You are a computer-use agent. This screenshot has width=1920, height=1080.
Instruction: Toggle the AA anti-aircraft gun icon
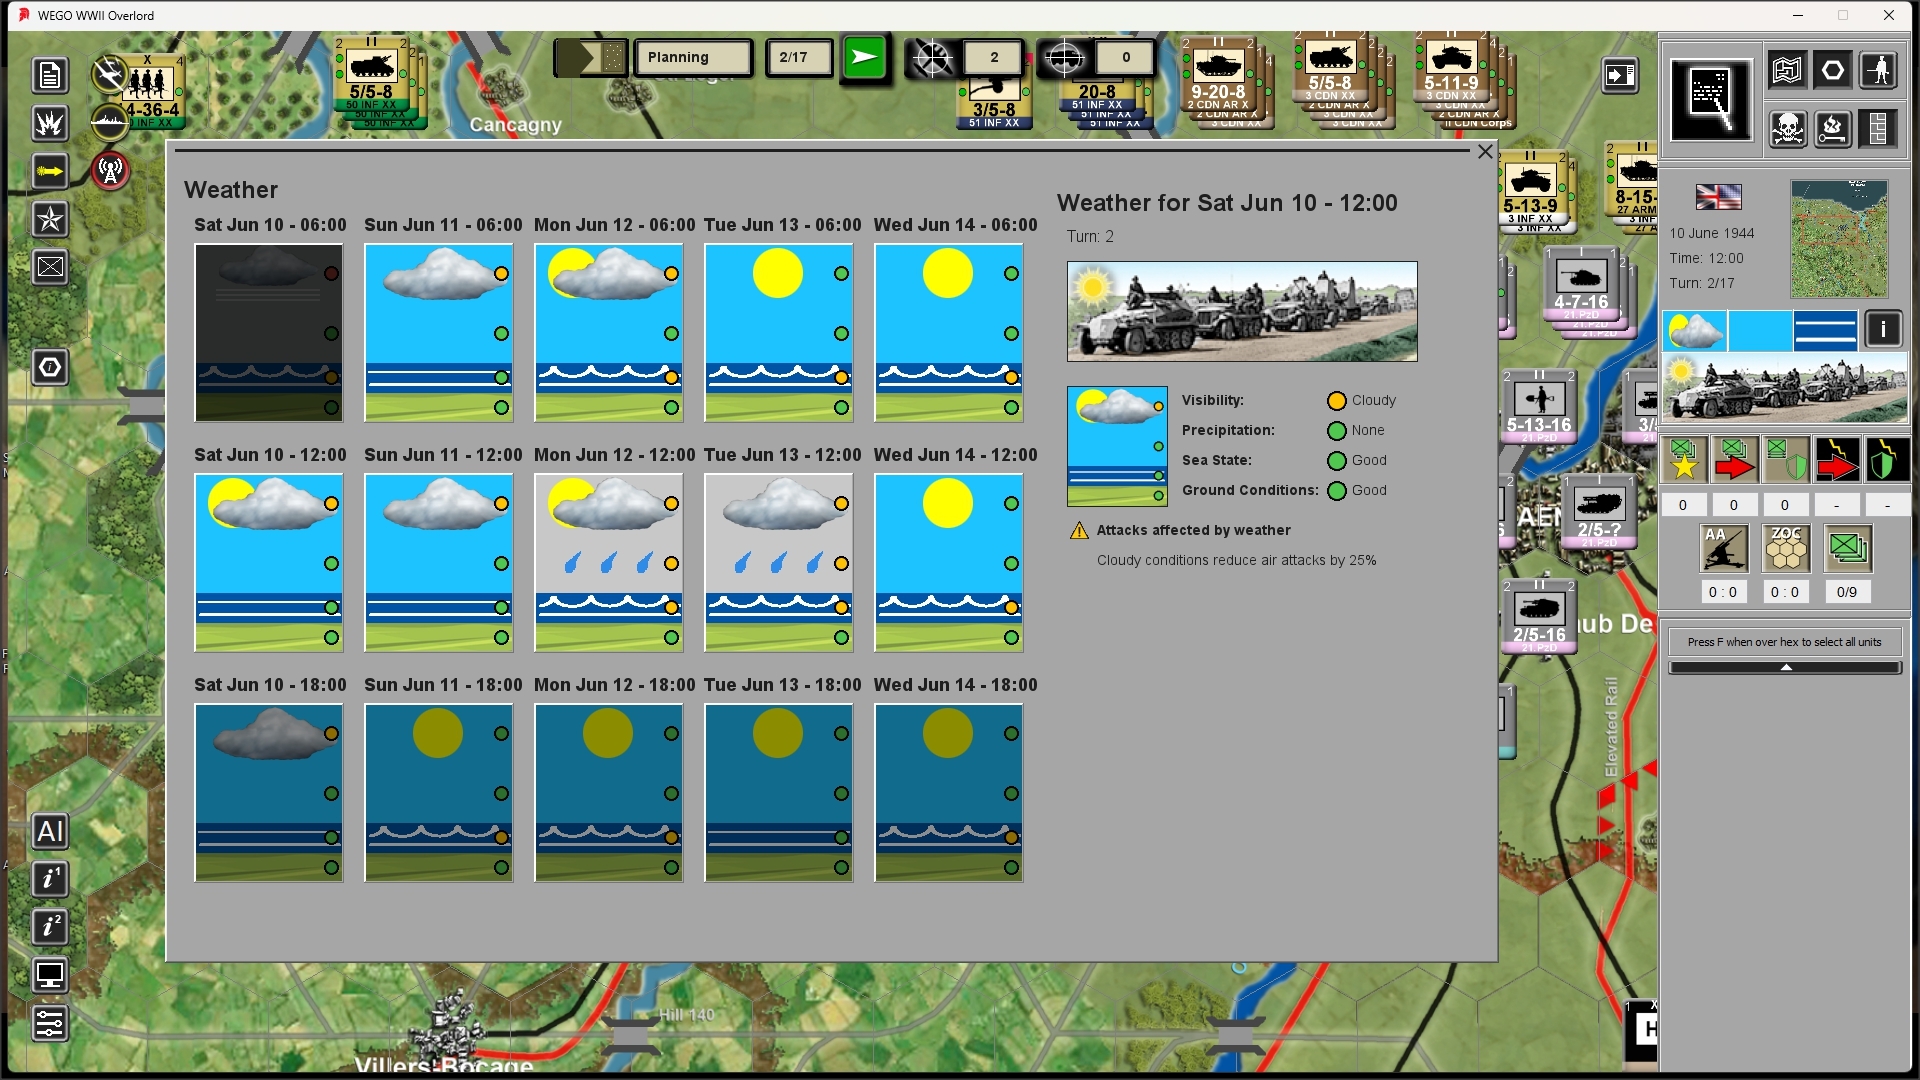[1725, 548]
